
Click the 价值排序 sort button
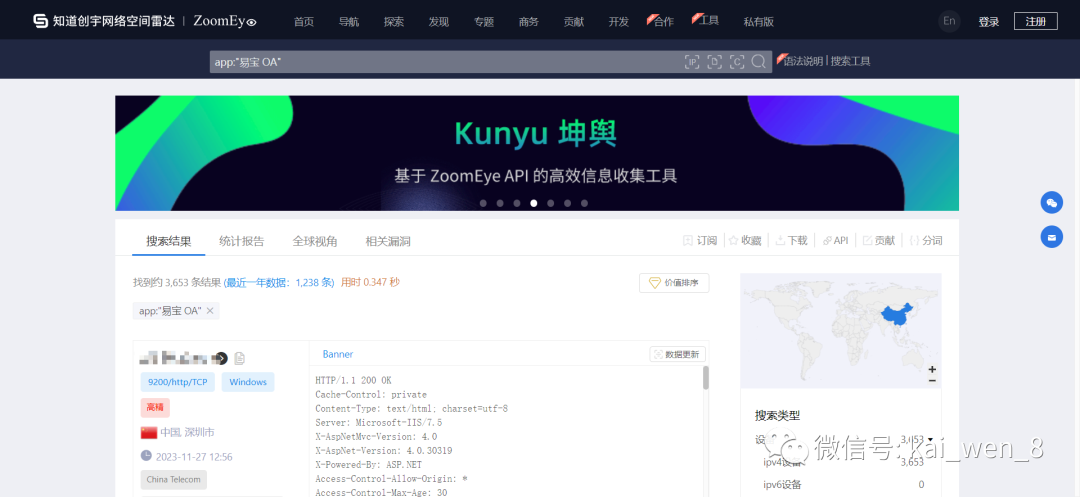point(674,283)
